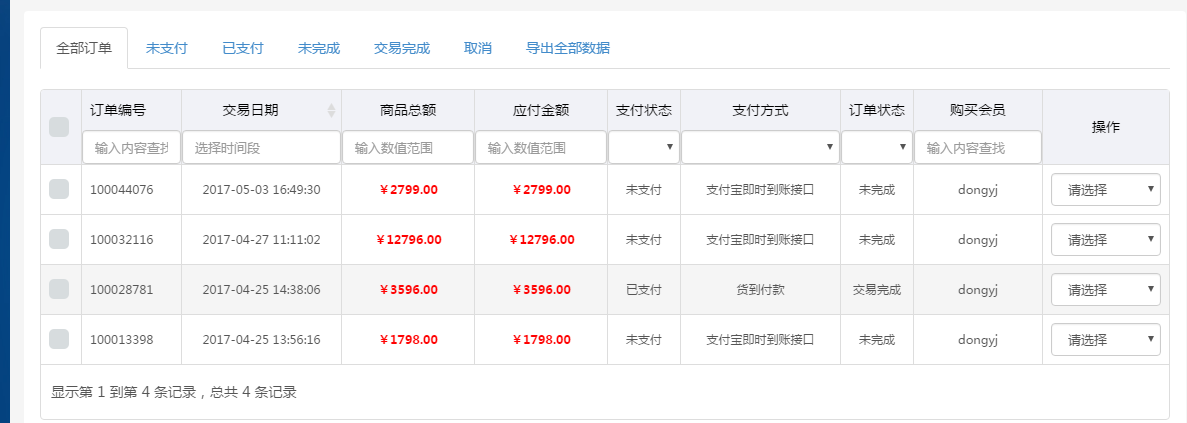Focus the 购买会员 search box
This screenshot has width=1187, height=423.
pyautogui.click(x=977, y=148)
